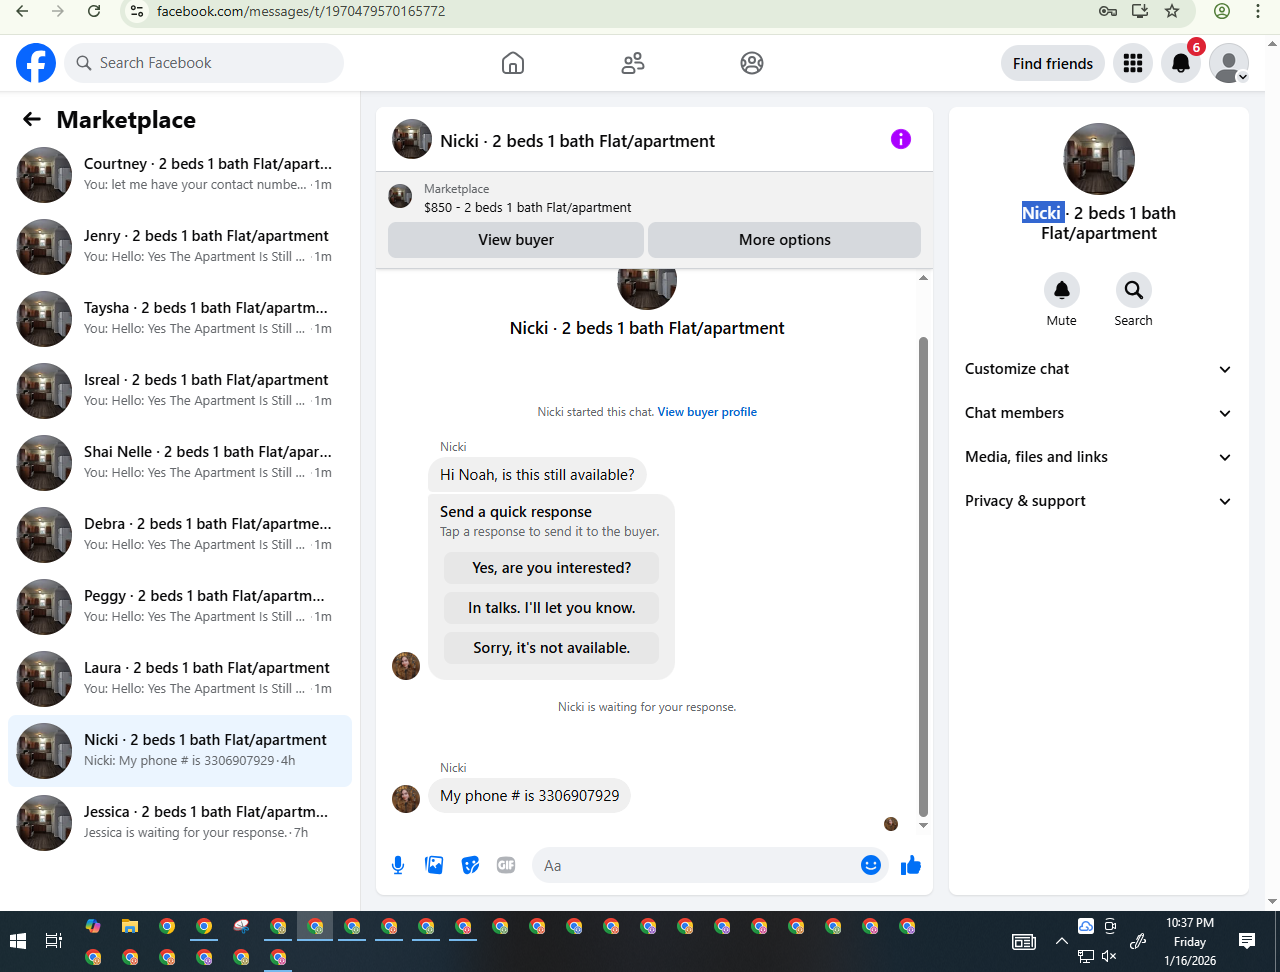
Task: Open the Jenry conversation
Action: click(180, 247)
